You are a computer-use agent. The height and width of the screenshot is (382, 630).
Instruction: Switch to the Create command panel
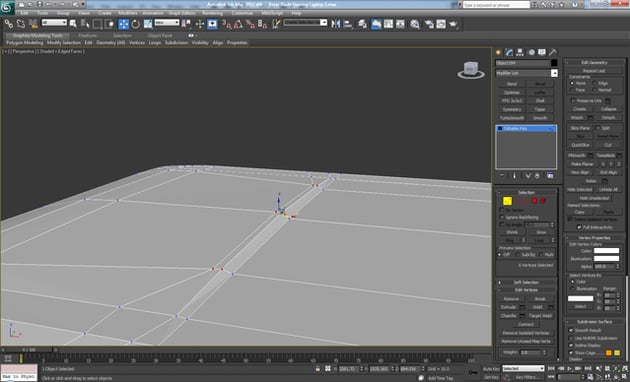499,52
